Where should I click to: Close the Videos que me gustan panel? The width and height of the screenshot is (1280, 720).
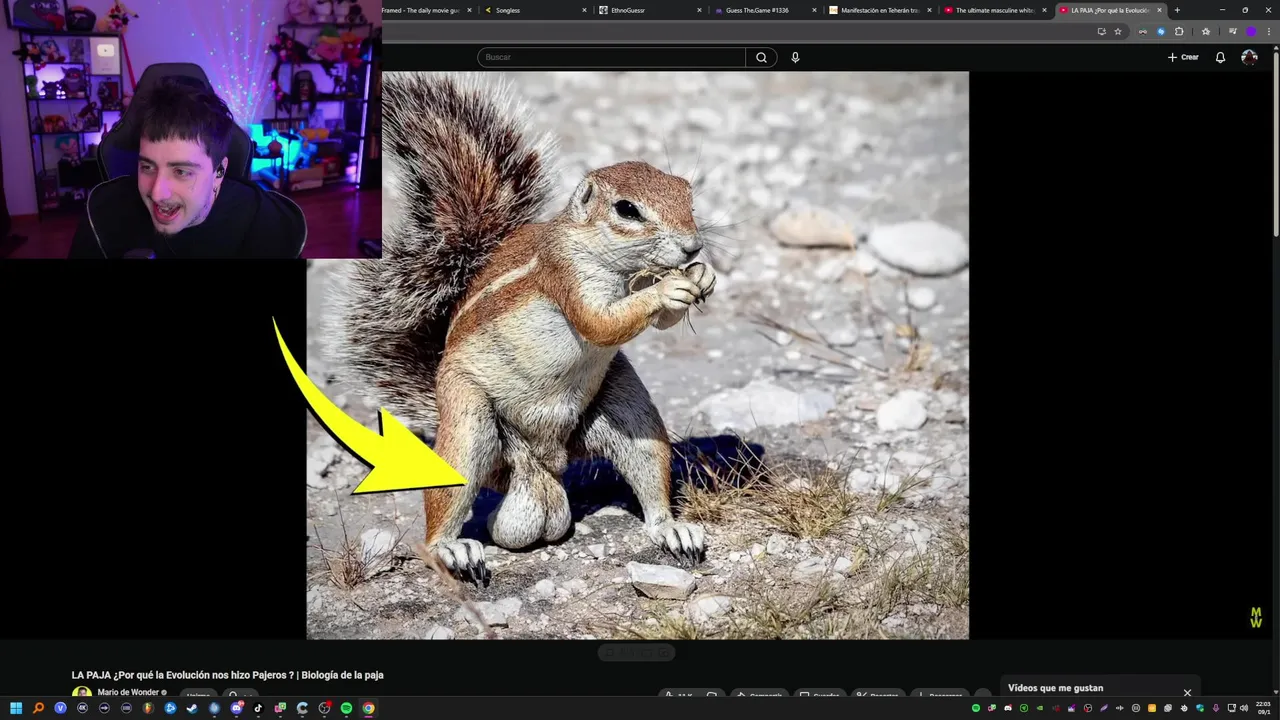click(1187, 692)
